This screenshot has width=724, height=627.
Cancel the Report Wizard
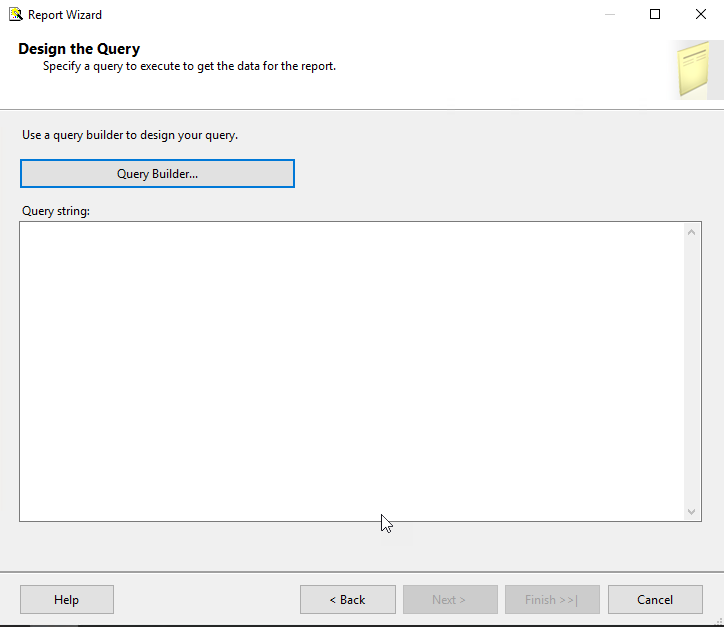point(655,600)
